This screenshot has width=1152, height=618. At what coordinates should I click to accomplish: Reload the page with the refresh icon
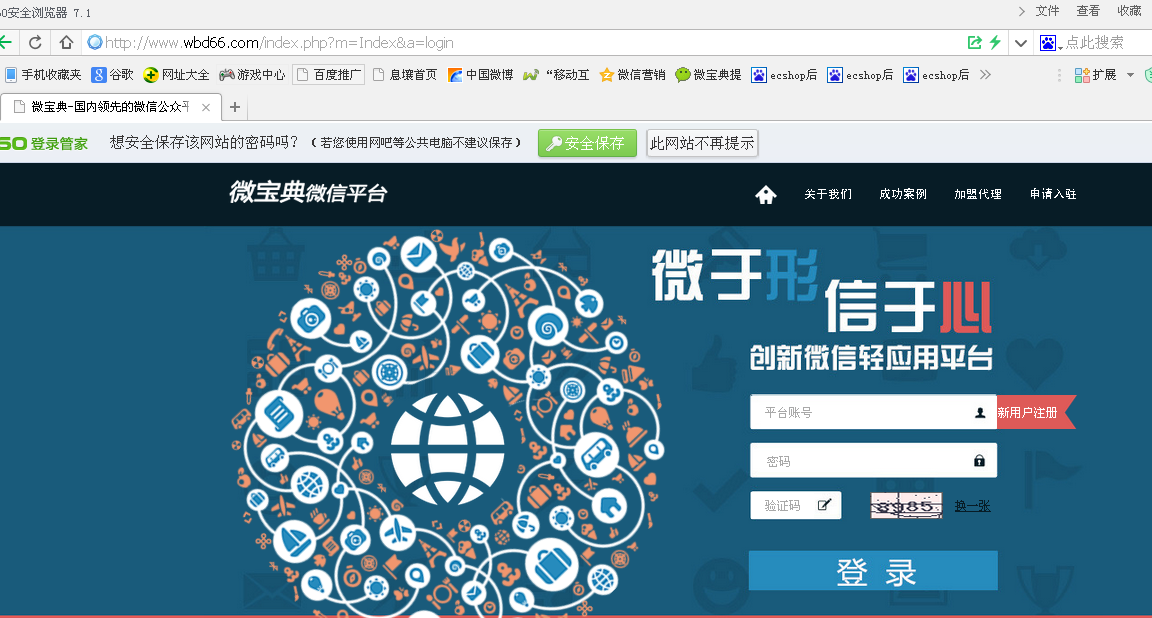pos(35,43)
